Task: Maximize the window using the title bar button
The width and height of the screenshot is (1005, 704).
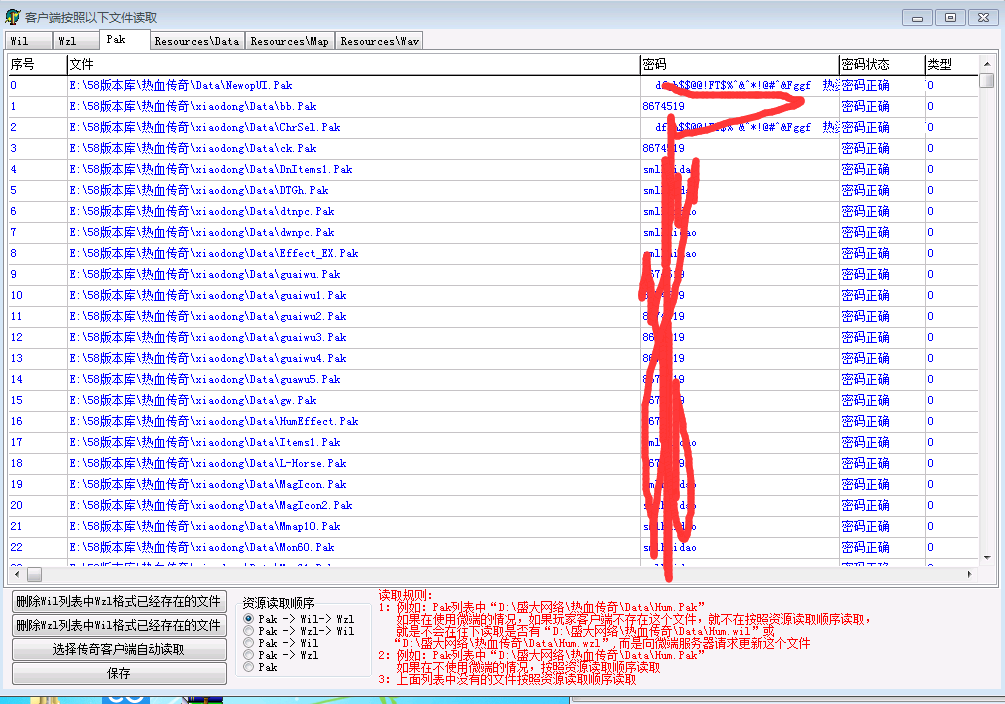Action: click(x=950, y=17)
